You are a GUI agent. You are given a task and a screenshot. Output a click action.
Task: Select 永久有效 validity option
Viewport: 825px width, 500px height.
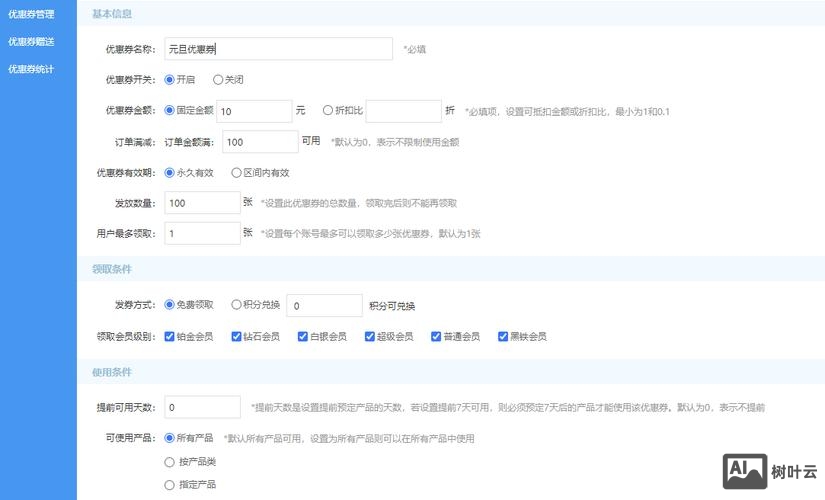pyautogui.click(x=169, y=173)
